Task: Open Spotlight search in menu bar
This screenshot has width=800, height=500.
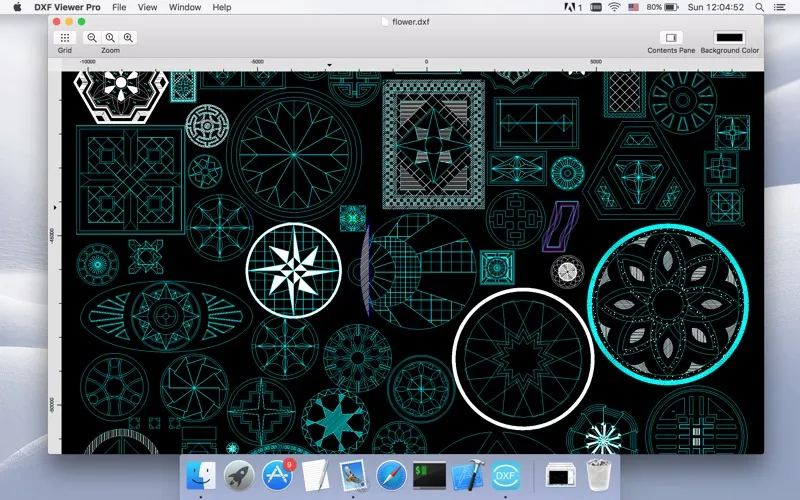Action: click(x=759, y=7)
